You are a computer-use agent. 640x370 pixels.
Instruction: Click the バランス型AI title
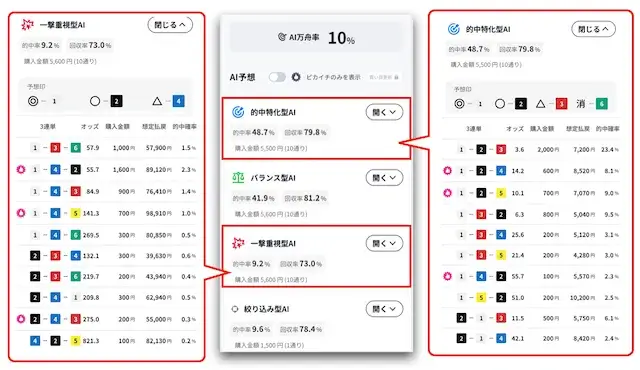click(273, 178)
